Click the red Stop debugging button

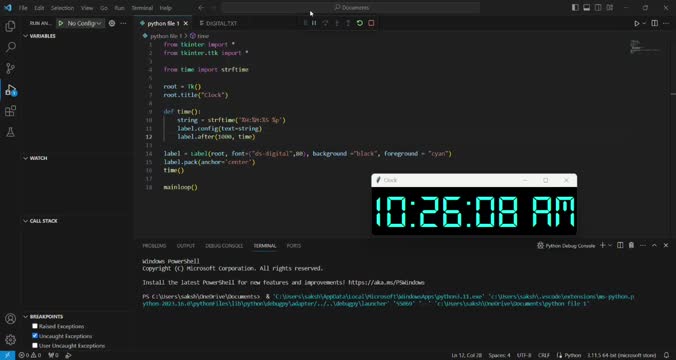(371, 23)
